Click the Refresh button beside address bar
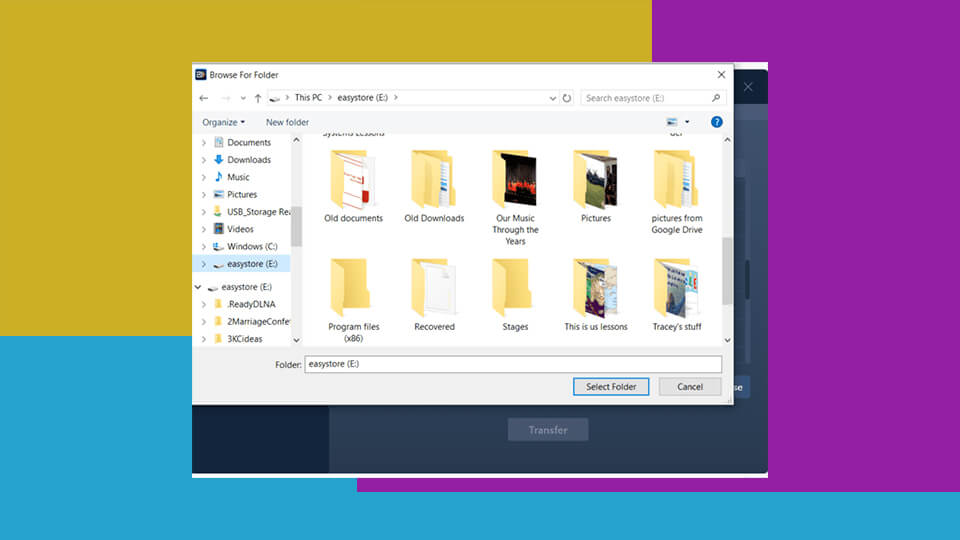Viewport: 960px width, 540px height. tap(567, 98)
